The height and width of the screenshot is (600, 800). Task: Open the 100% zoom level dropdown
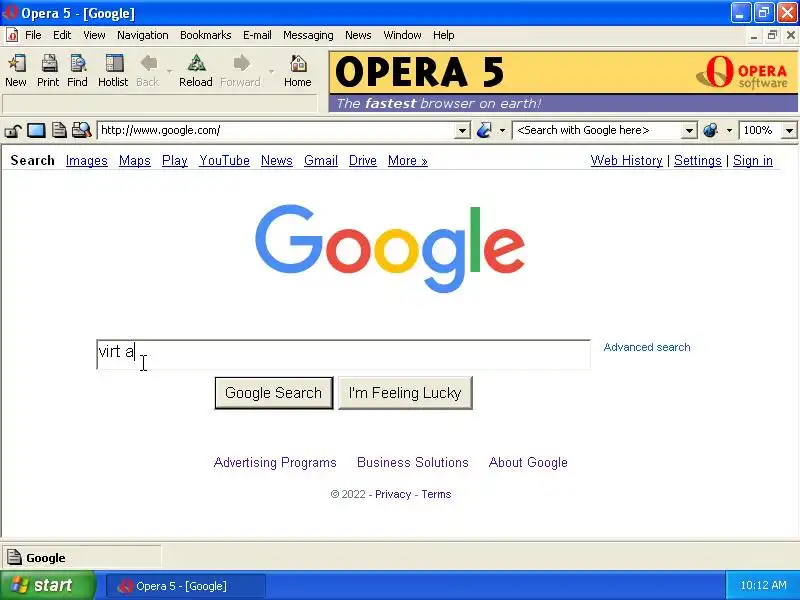789,131
